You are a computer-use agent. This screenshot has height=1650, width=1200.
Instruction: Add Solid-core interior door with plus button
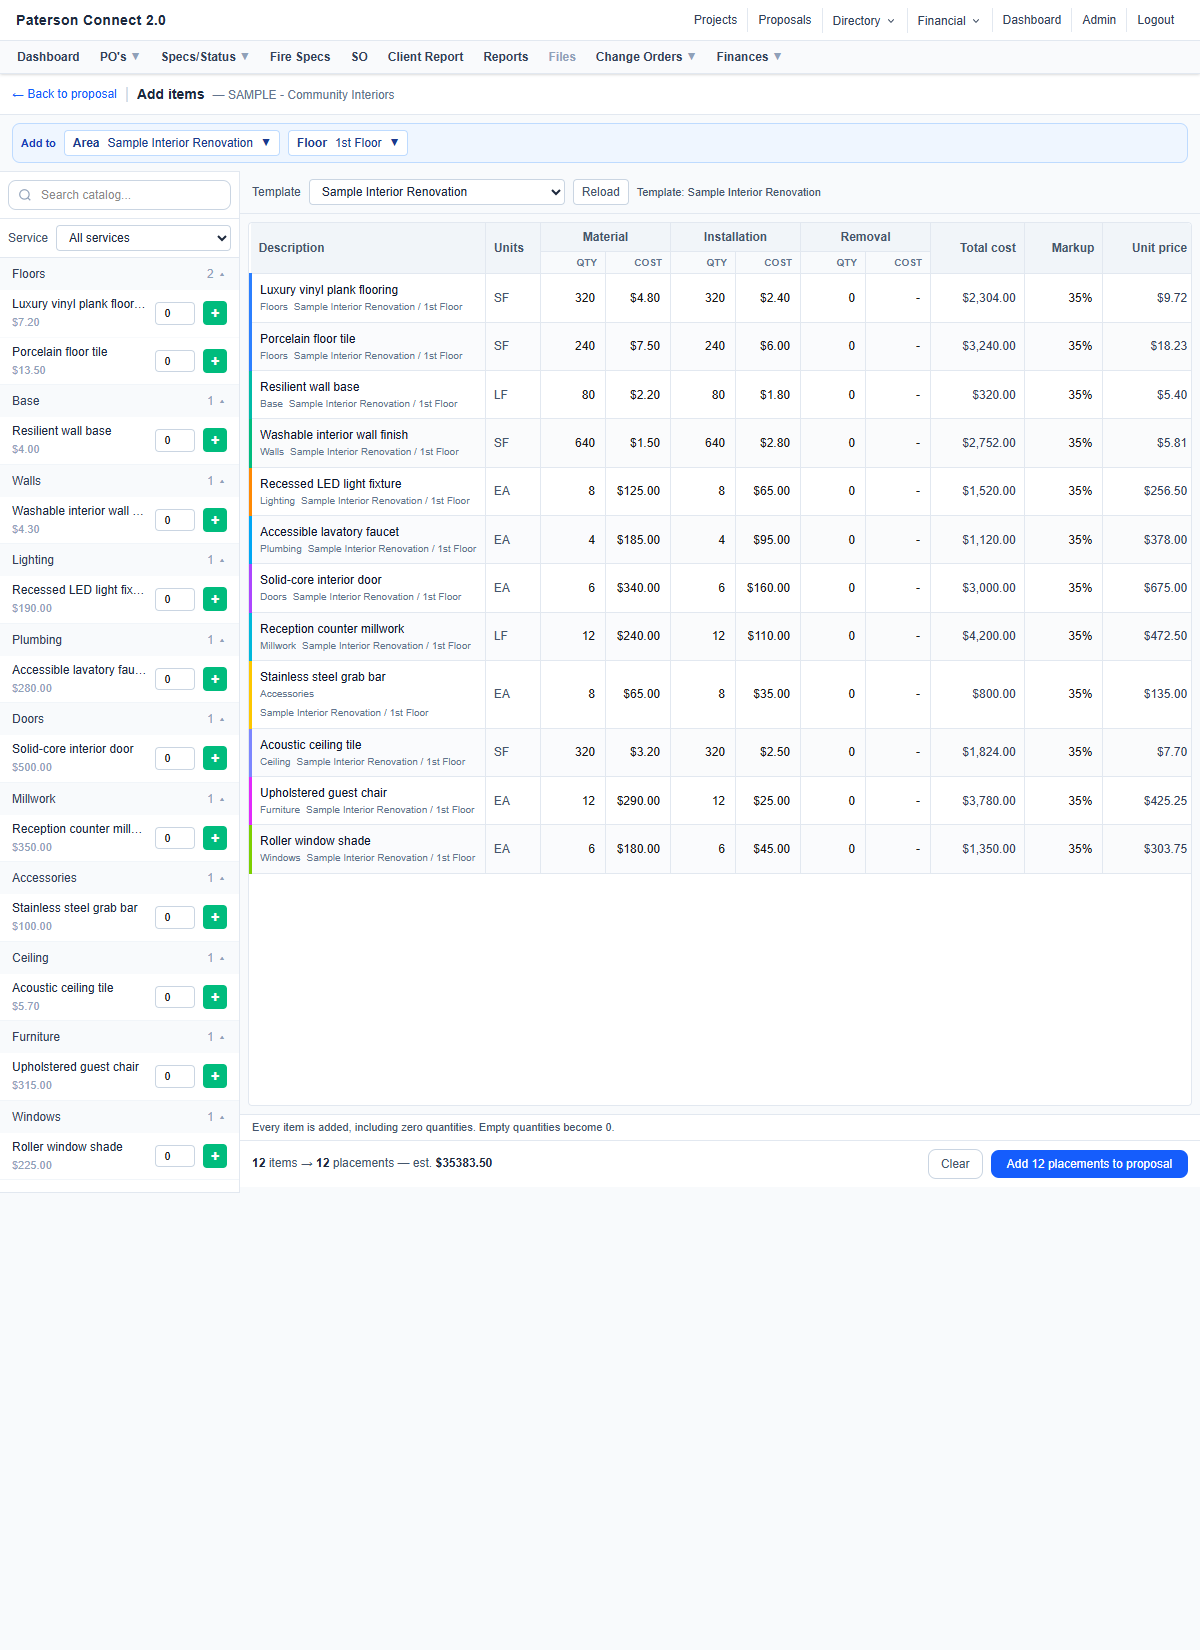click(x=215, y=758)
